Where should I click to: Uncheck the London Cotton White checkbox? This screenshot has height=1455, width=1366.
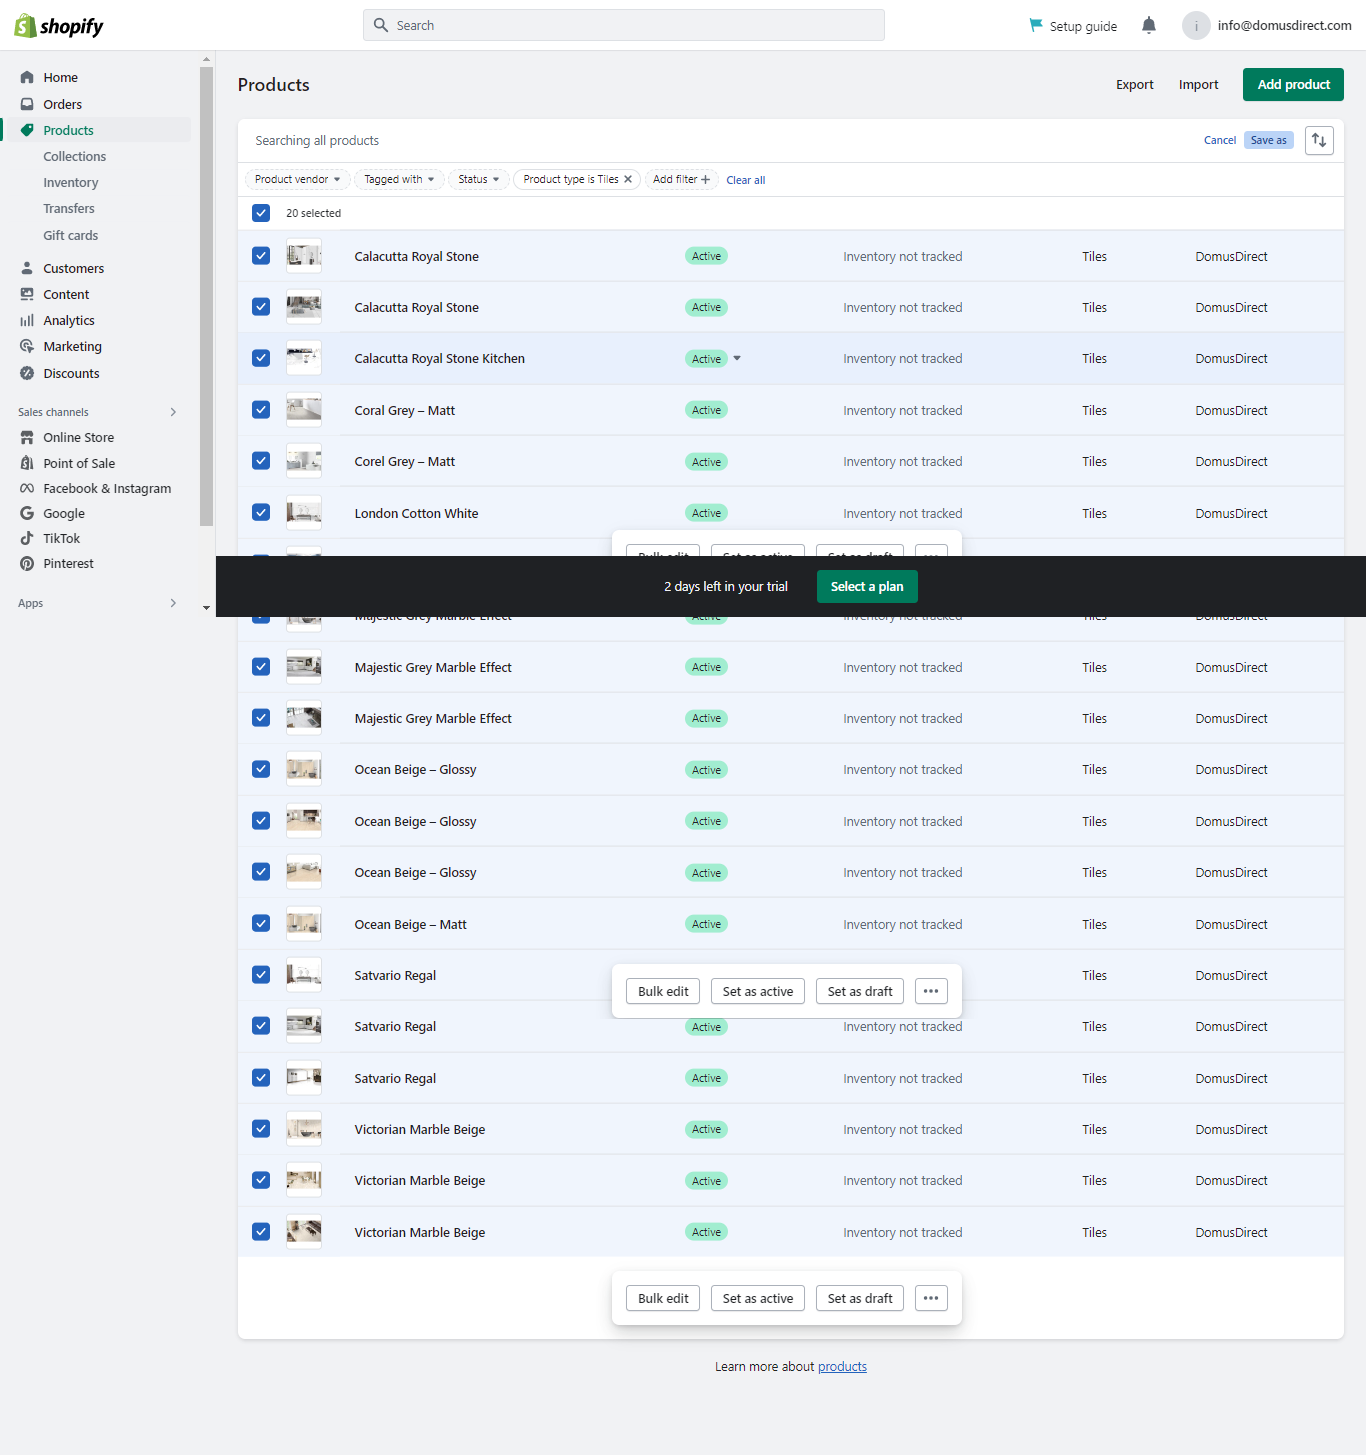coord(261,513)
